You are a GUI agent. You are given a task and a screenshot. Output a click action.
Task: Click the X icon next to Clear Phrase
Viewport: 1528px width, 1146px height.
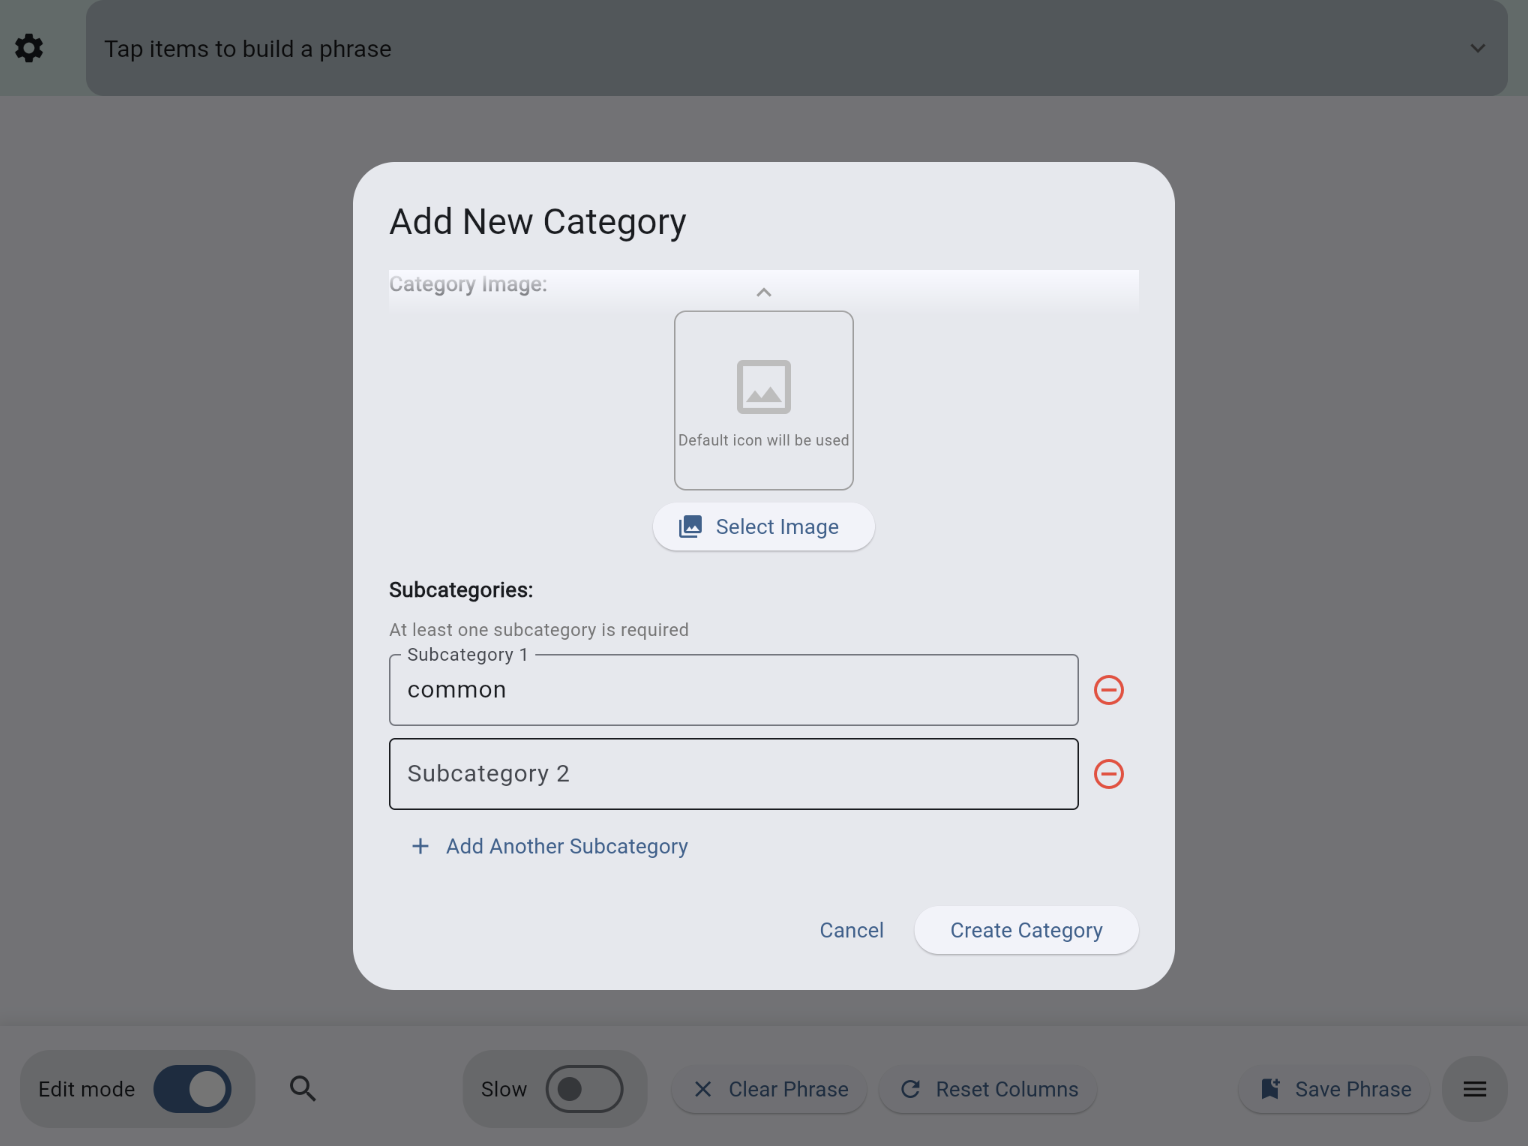pos(704,1089)
